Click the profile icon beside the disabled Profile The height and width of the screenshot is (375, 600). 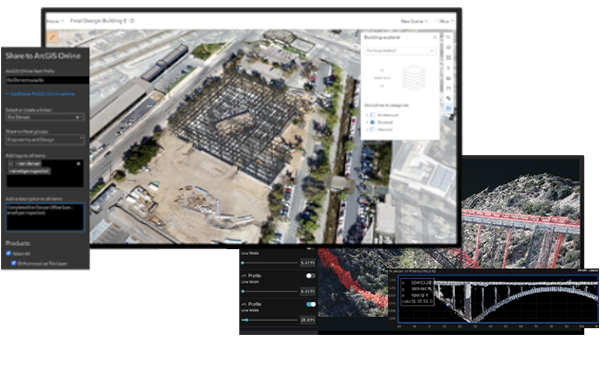pyautogui.click(x=244, y=276)
